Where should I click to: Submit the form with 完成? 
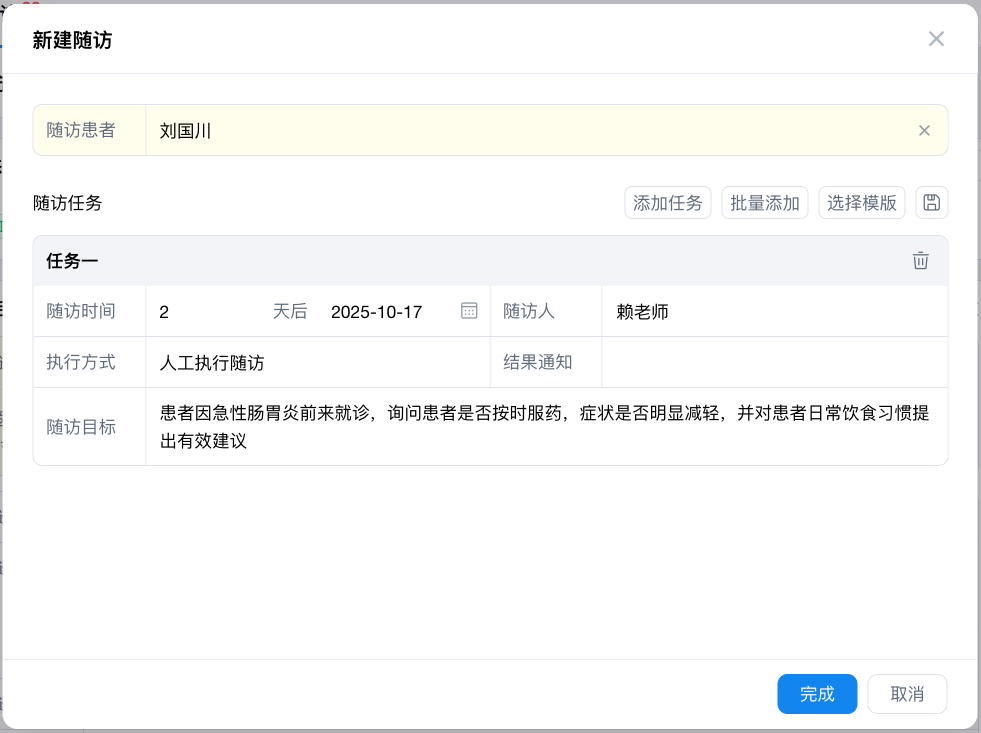coord(817,694)
